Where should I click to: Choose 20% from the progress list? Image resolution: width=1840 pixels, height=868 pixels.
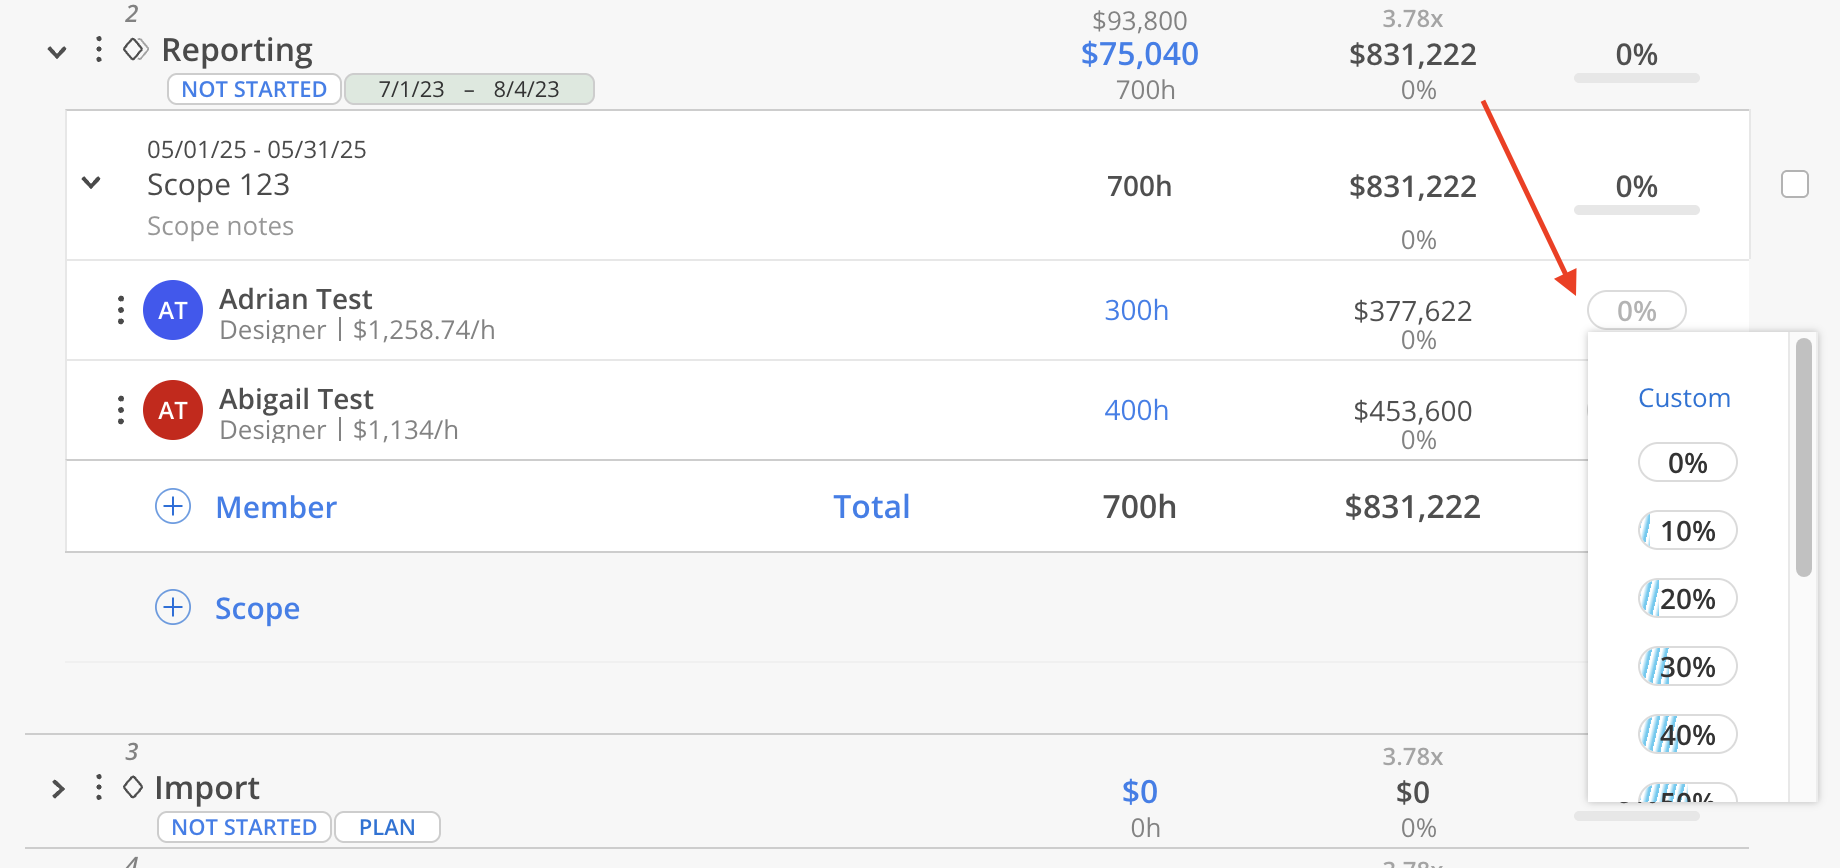tap(1687, 599)
